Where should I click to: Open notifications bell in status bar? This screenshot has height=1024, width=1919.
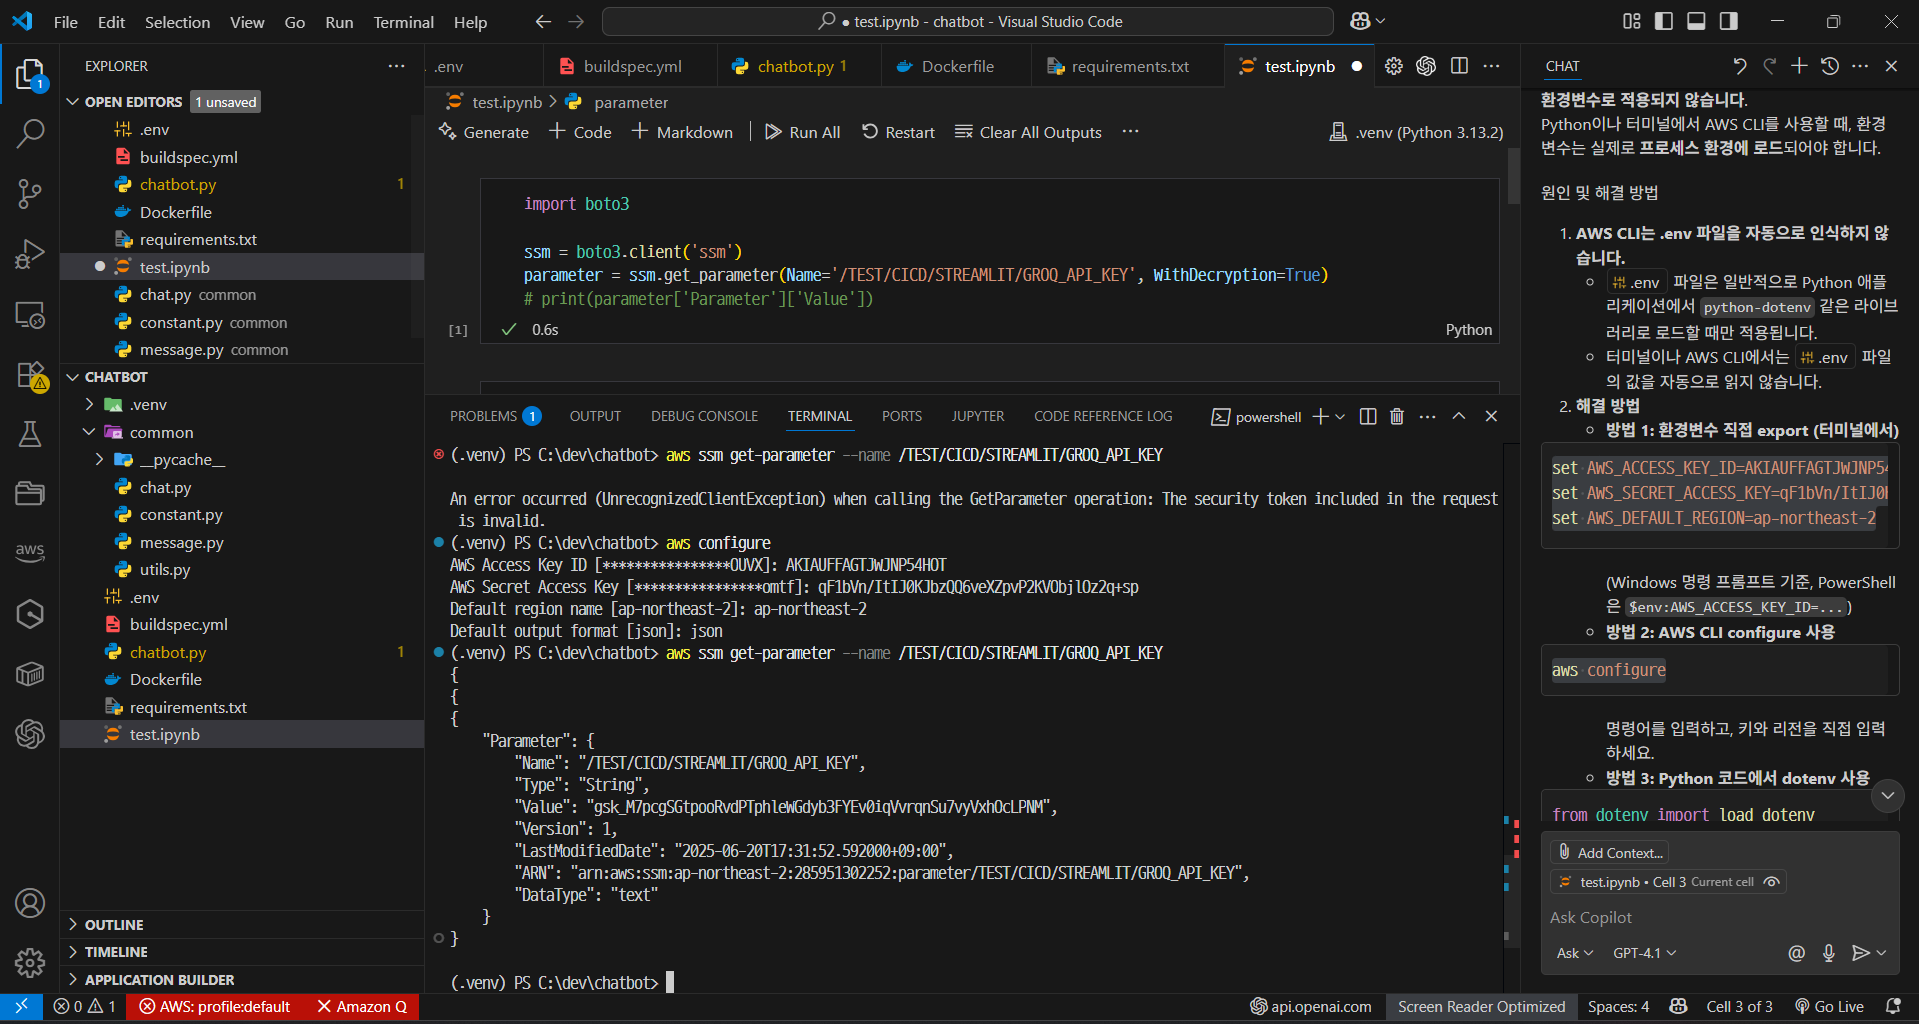1893,1007
